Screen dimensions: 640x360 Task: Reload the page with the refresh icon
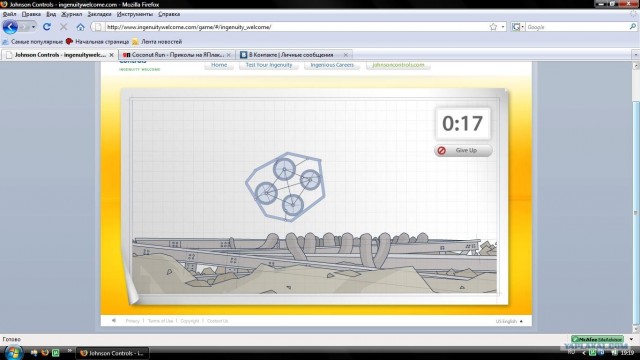point(47,27)
